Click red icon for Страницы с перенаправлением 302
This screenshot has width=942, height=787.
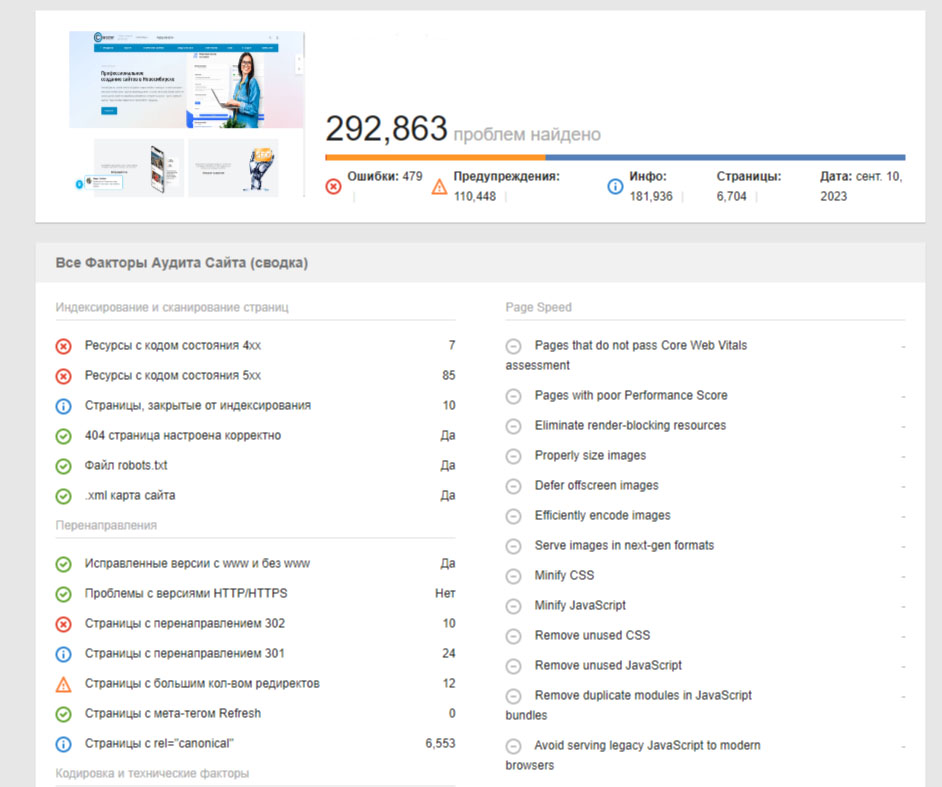pyautogui.click(x=64, y=624)
